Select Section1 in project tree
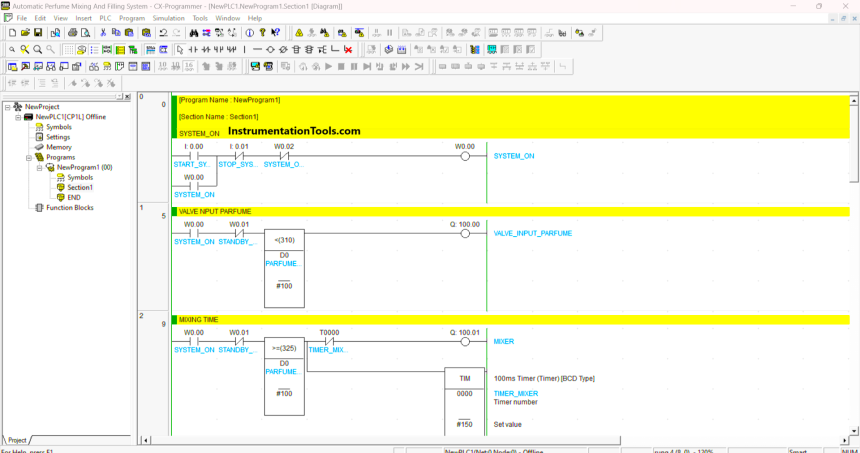The height and width of the screenshot is (453, 860). click(80, 188)
